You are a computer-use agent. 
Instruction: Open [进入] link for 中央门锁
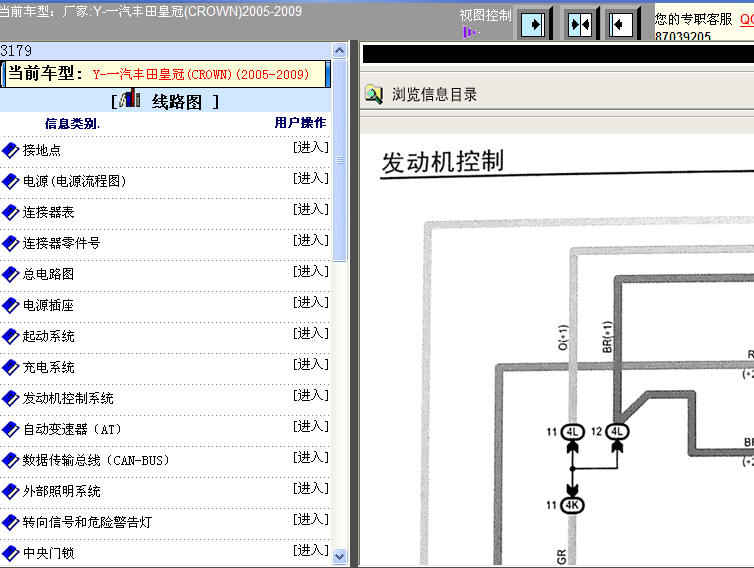pos(311,551)
